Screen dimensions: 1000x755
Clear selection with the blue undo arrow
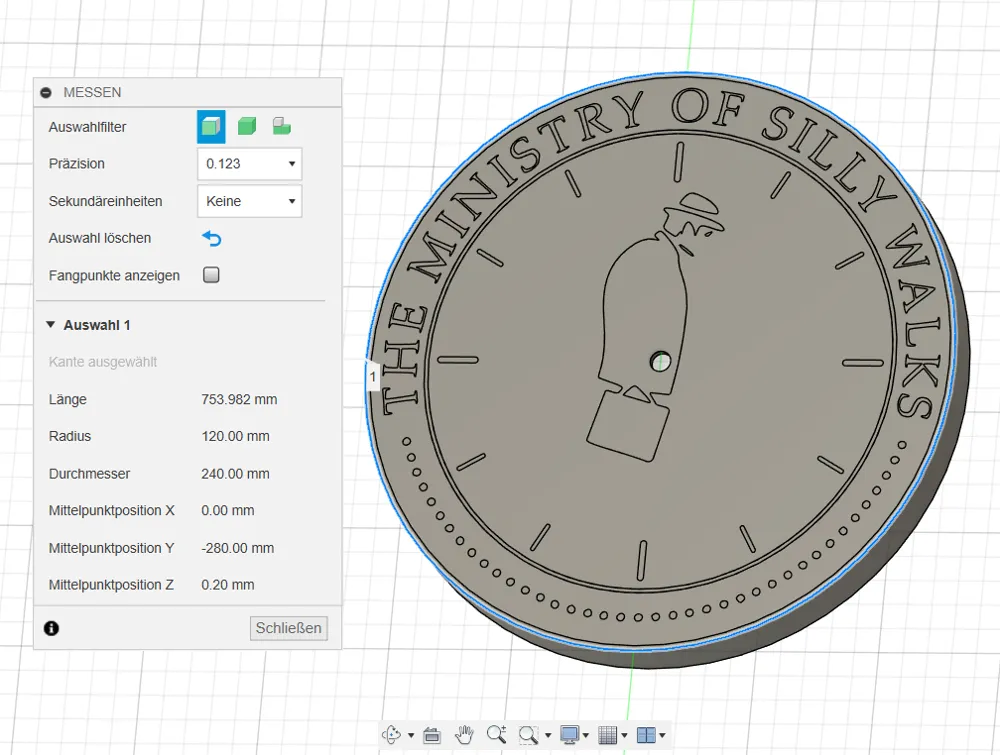[212, 238]
